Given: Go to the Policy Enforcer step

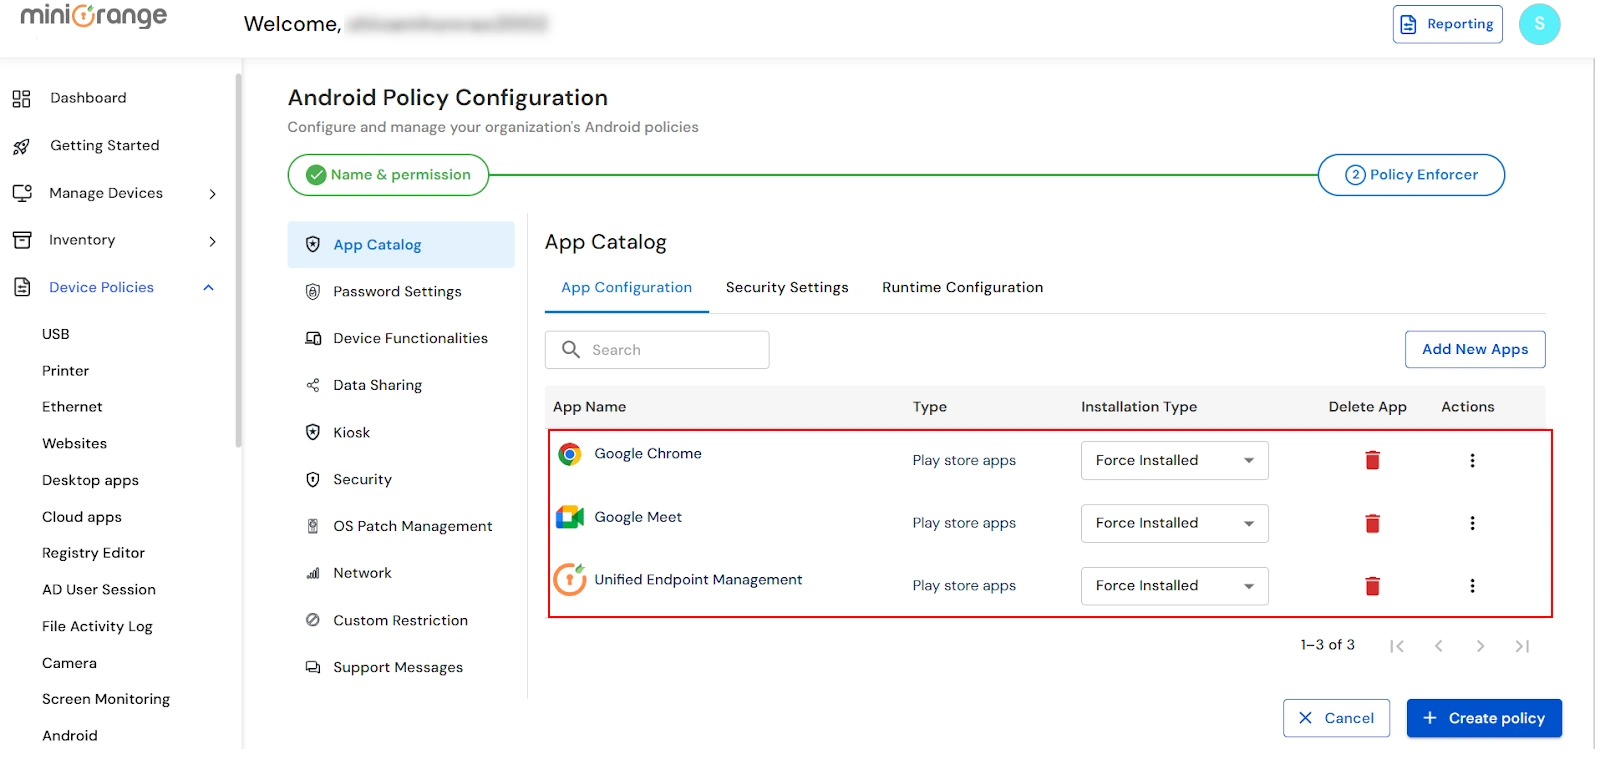Looking at the screenshot, I should [x=1411, y=175].
